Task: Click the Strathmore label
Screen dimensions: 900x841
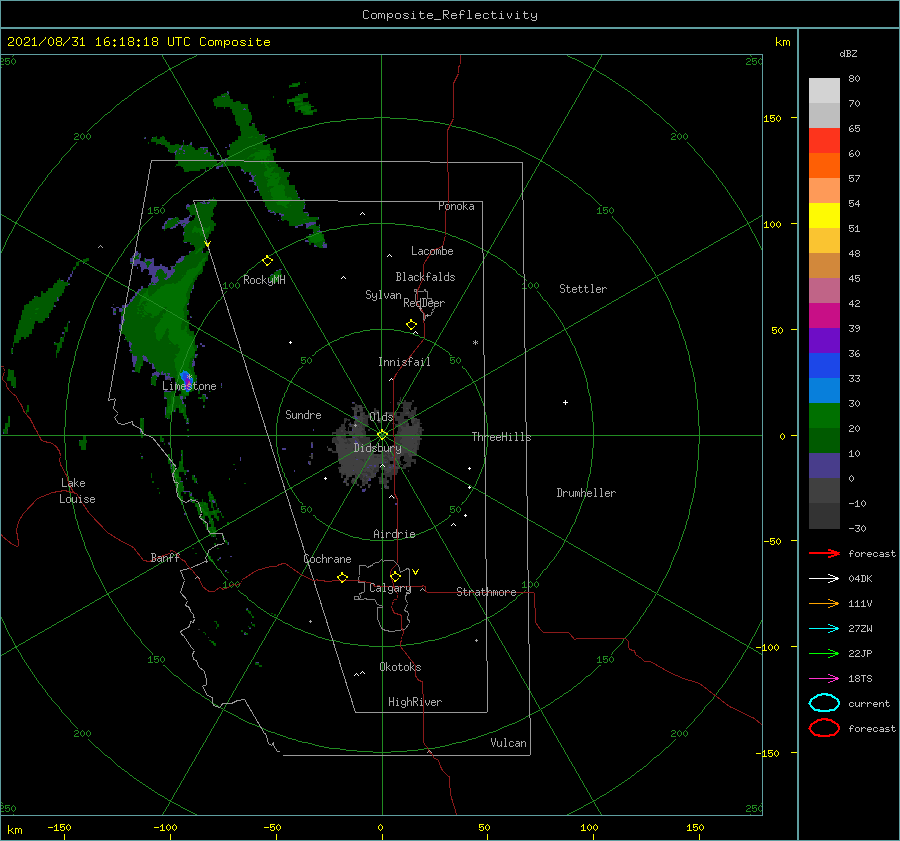Action: click(486, 592)
